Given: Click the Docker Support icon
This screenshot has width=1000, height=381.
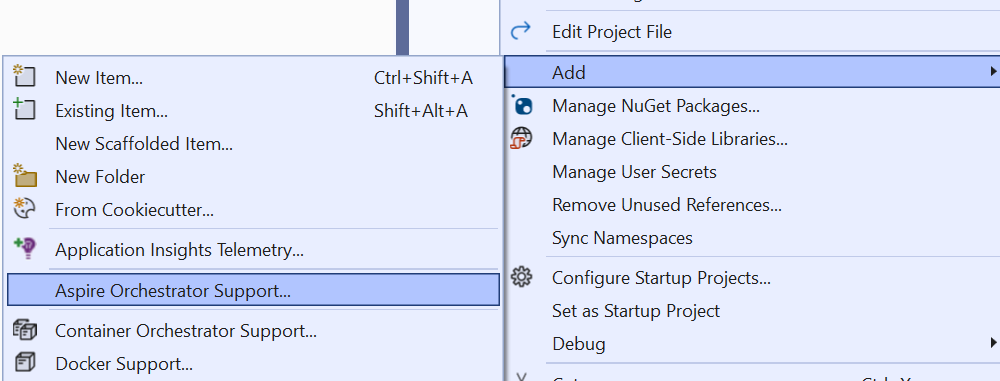Looking at the screenshot, I should [24, 363].
